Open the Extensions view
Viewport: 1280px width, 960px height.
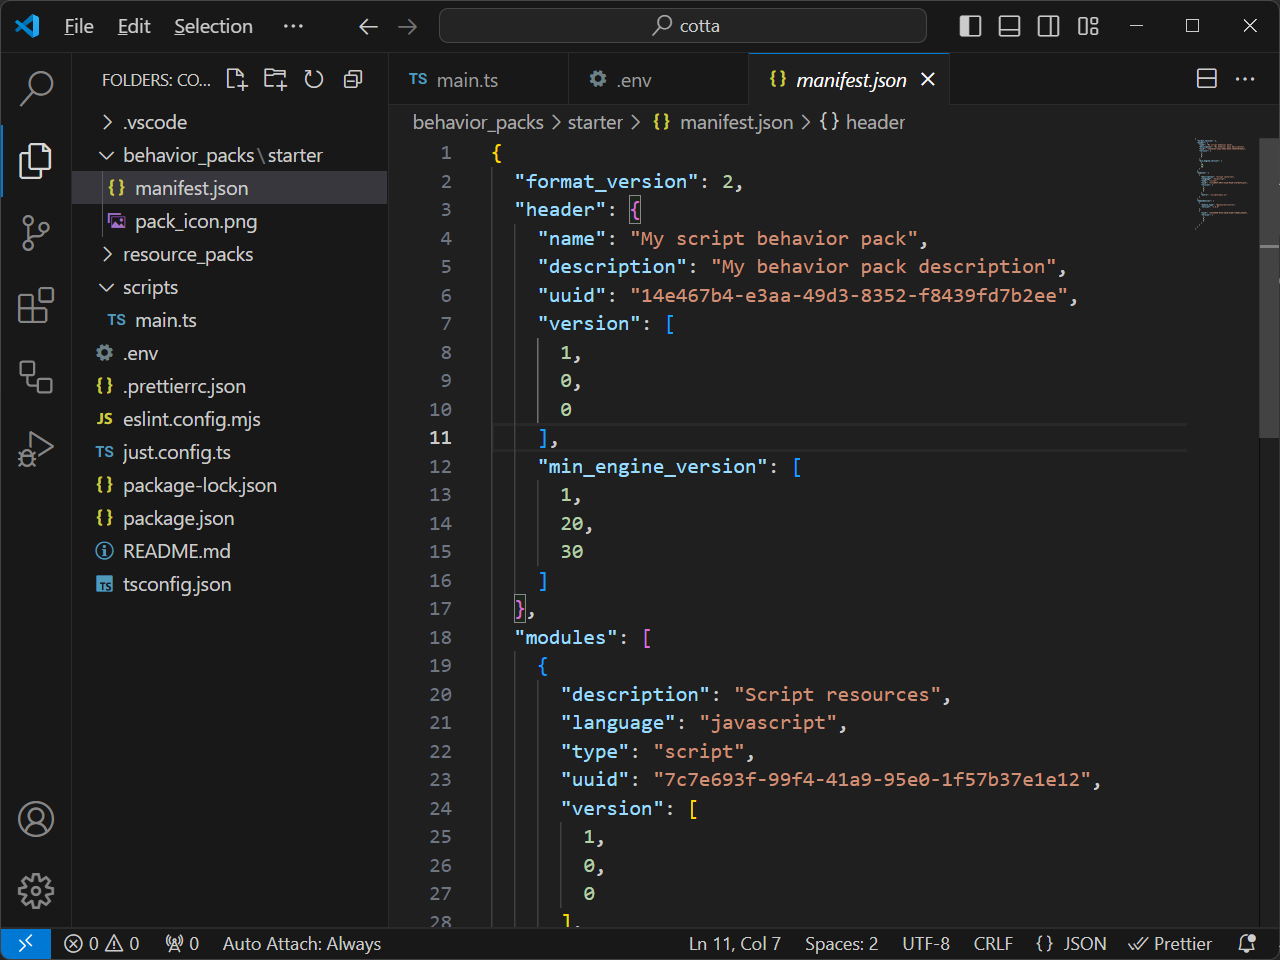tap(36, 305)
